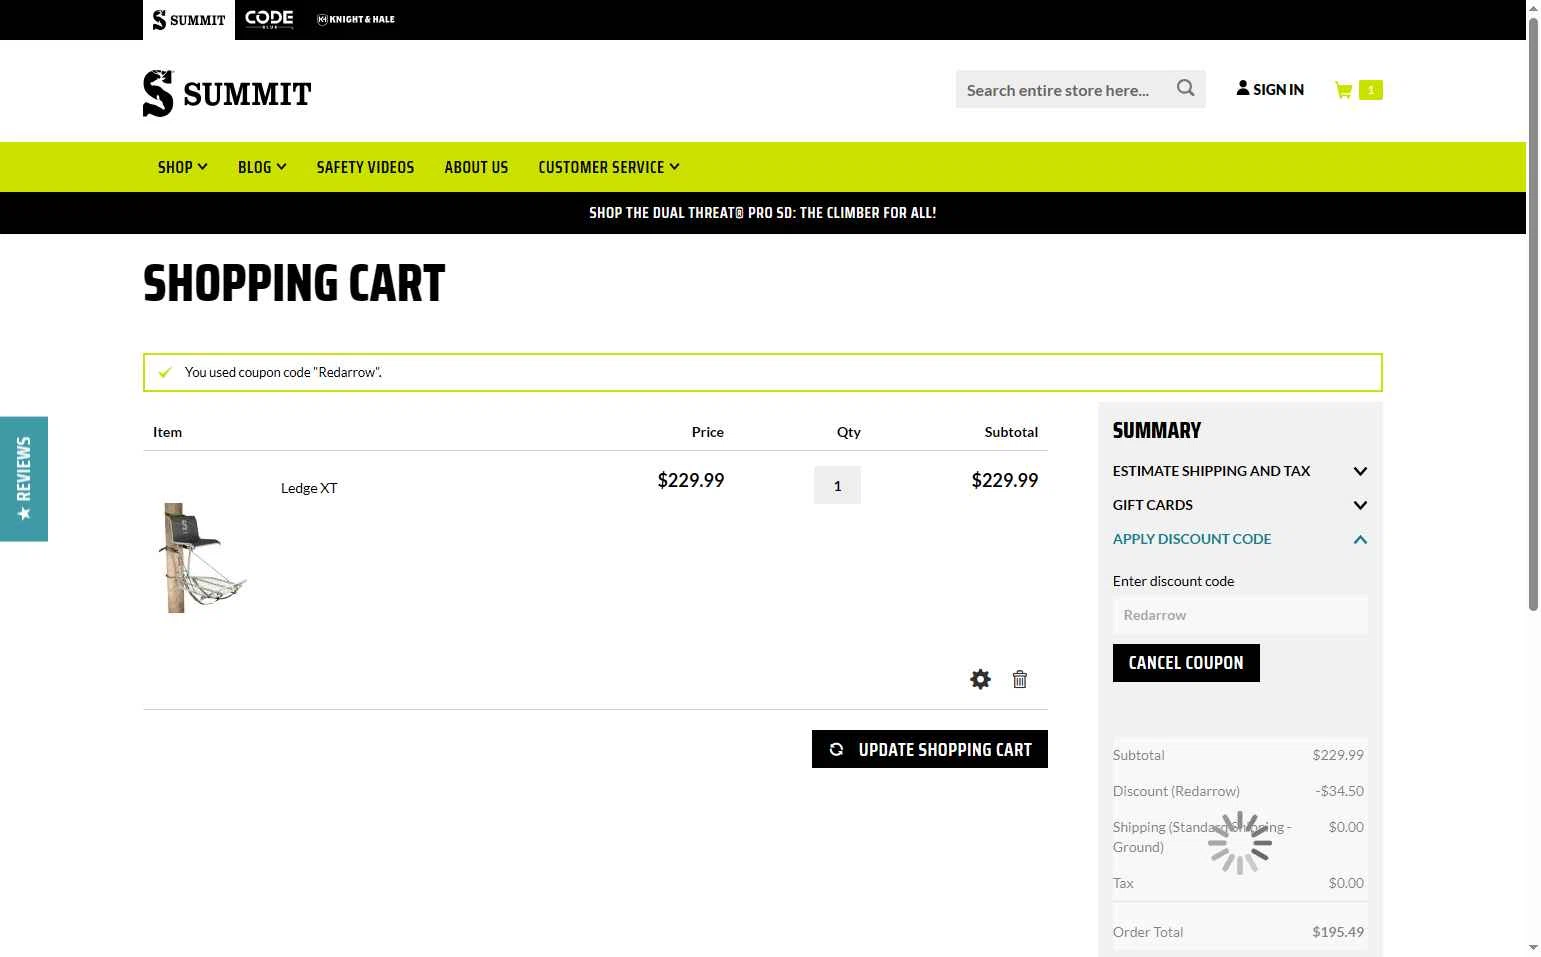Open the Code Blue brand tab

[x=269, y=19]
